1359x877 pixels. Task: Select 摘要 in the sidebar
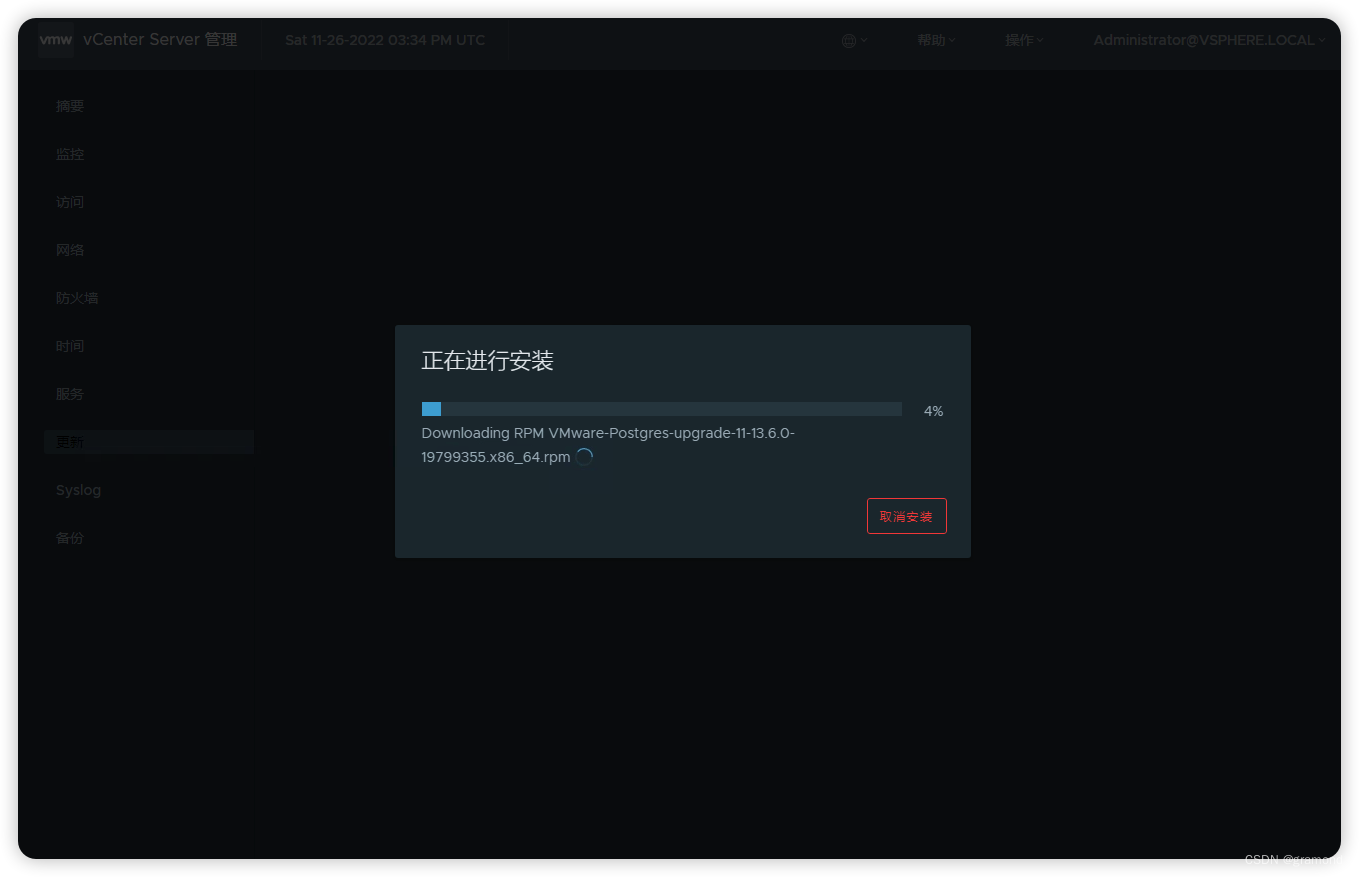click(70, 106)
